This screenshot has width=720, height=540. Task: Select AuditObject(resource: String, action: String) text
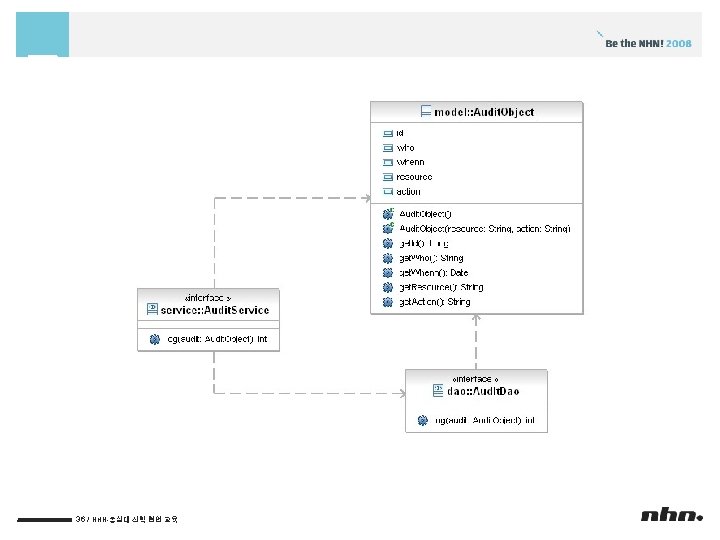click(484, 229)
